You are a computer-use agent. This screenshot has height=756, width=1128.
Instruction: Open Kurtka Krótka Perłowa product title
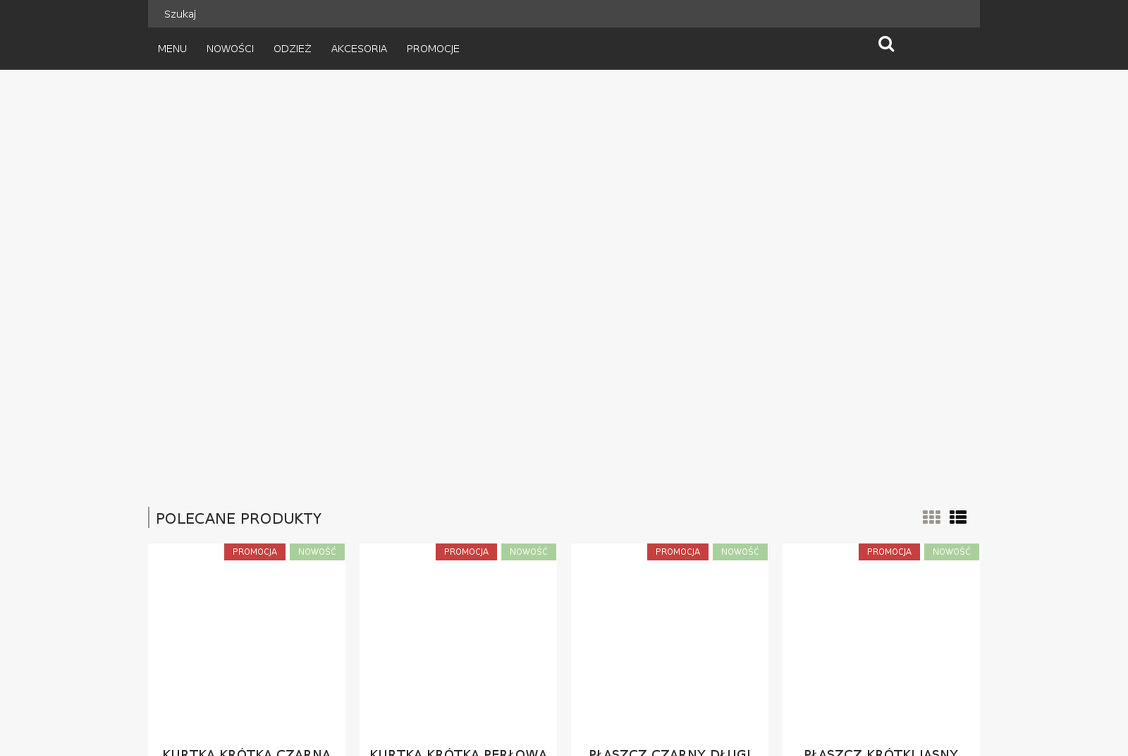click(458, 752)
